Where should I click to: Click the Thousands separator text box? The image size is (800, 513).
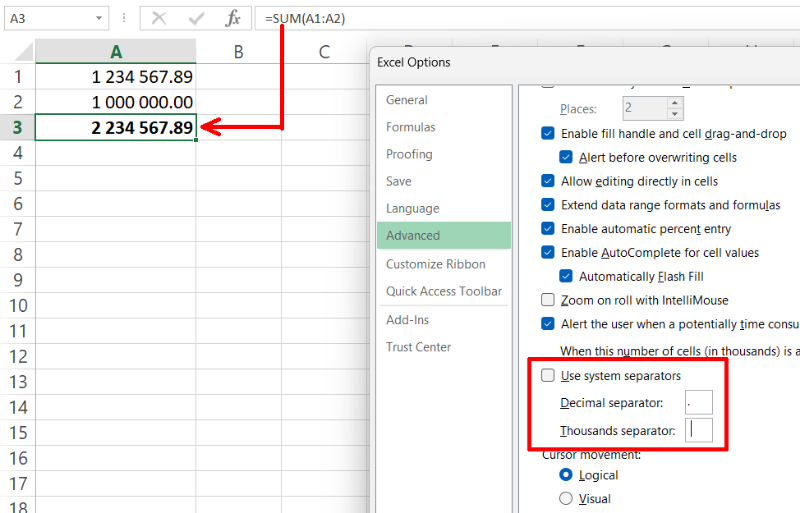(x=699, y=430)
